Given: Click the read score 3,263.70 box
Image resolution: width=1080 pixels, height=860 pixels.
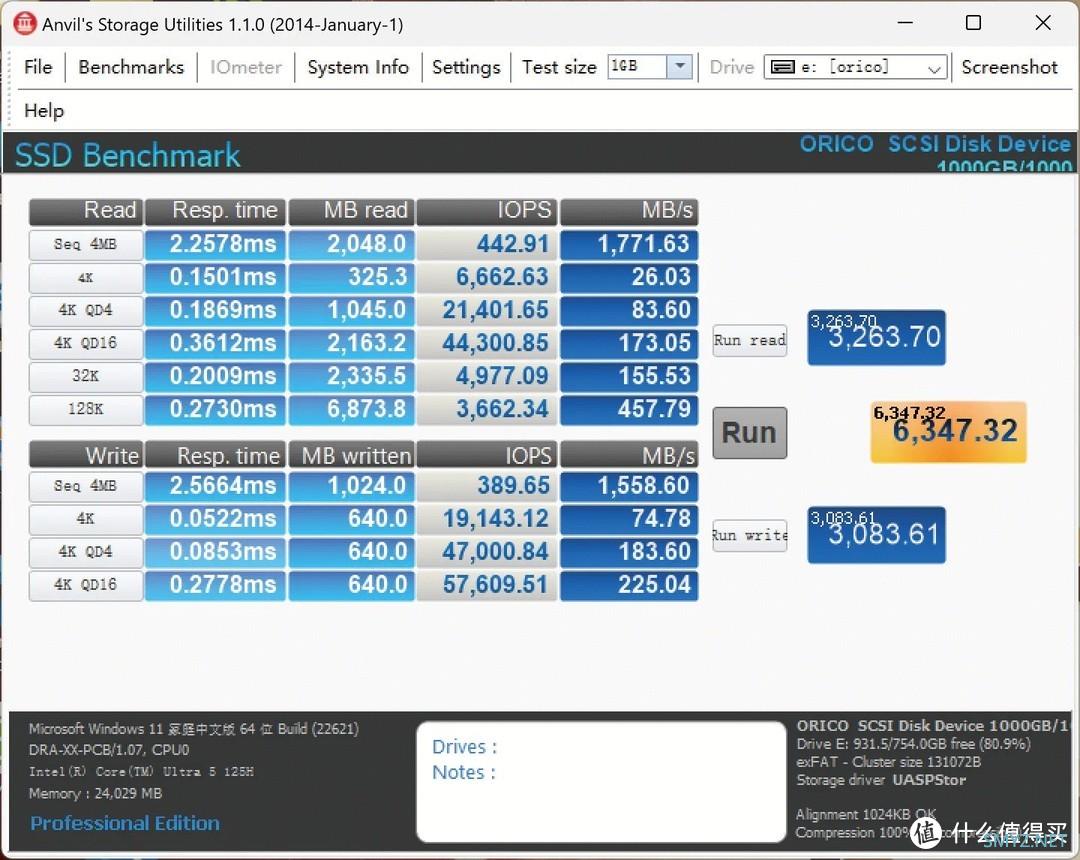Looking at the screenshot, I should [x=876, y=337].
